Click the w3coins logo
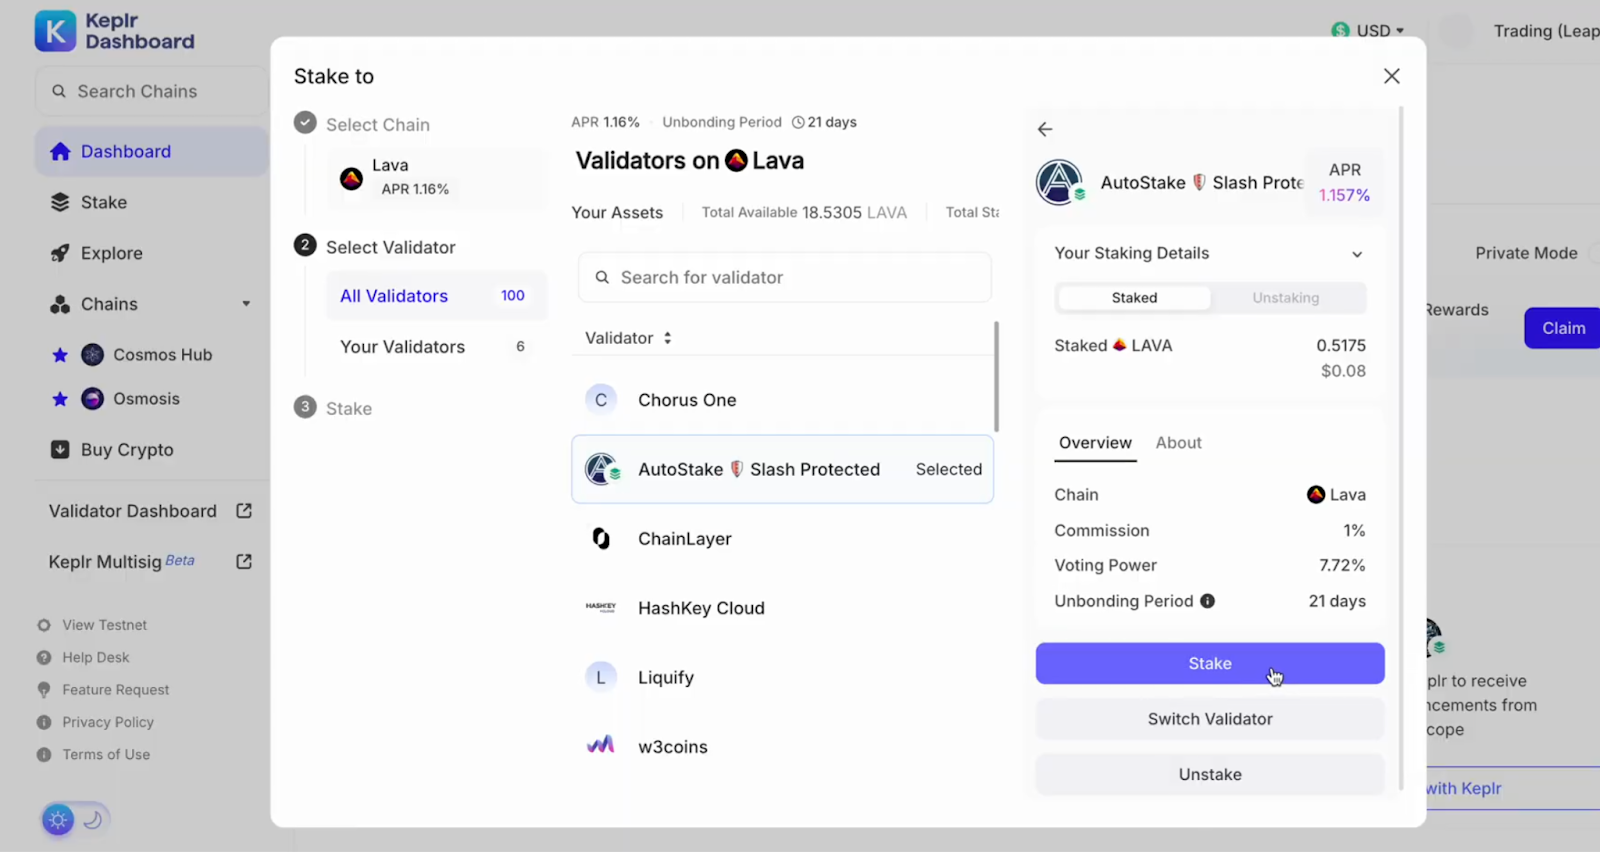Screen dimensions: 1600x852 click(601, 745)
